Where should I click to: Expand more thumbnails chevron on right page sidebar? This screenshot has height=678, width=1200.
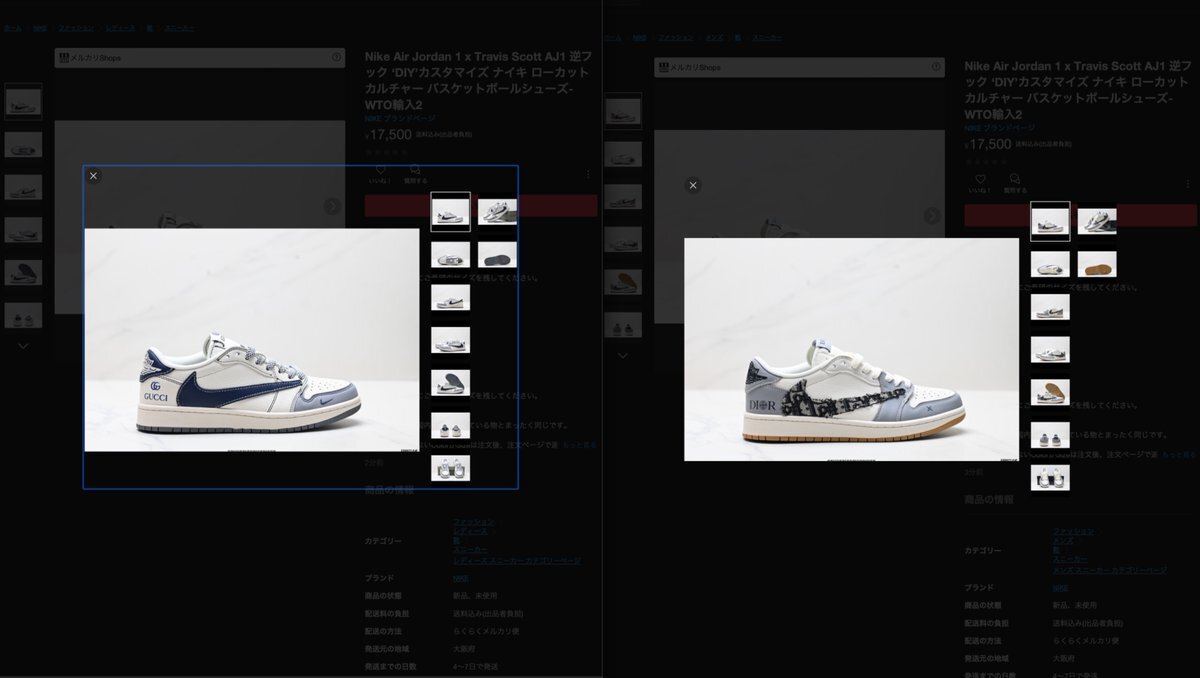pyautogui.click(x=623, y=355)
